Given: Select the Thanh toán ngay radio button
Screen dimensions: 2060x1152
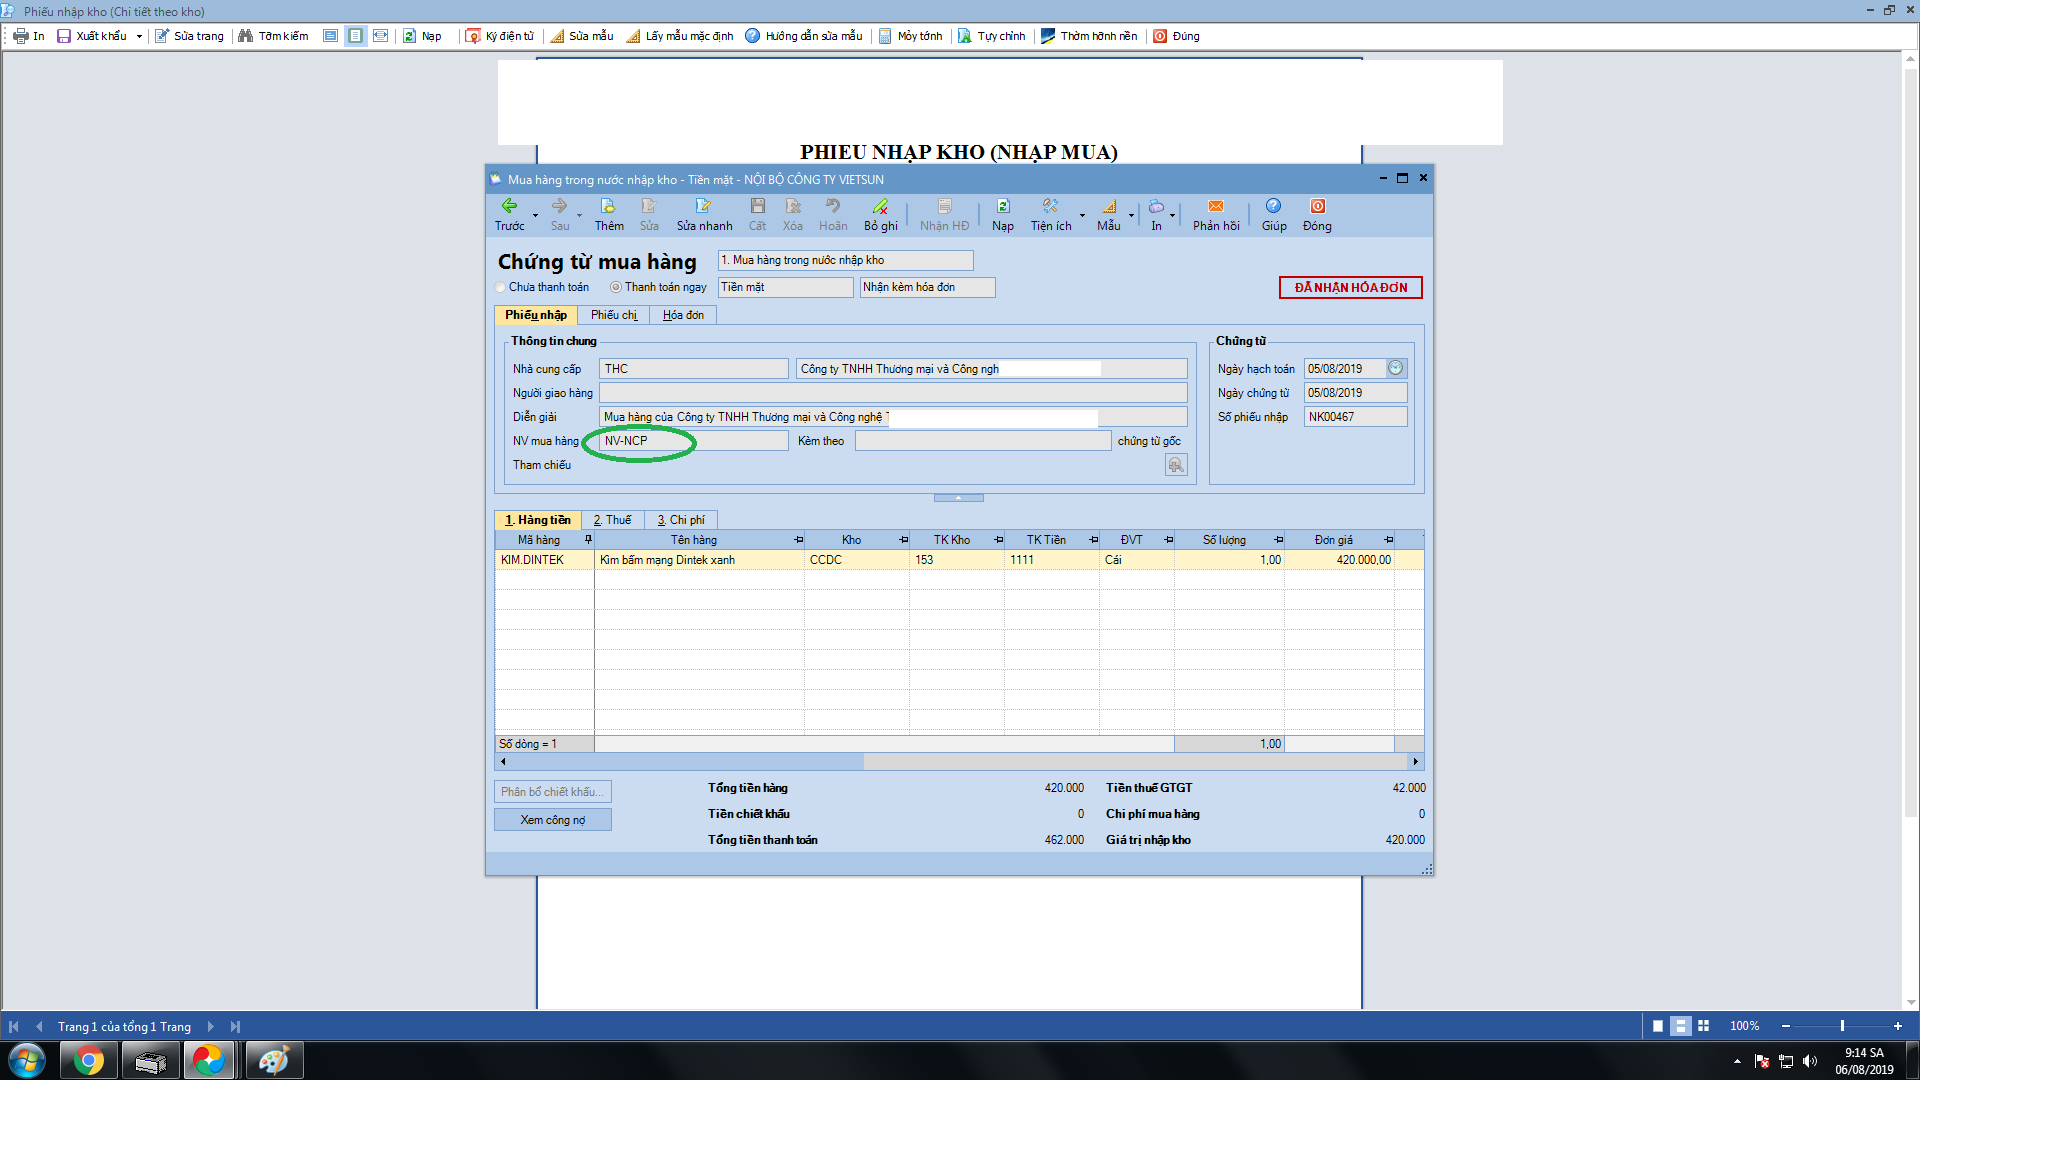Looking at the screenshot, I should click(x=616, y=288).
